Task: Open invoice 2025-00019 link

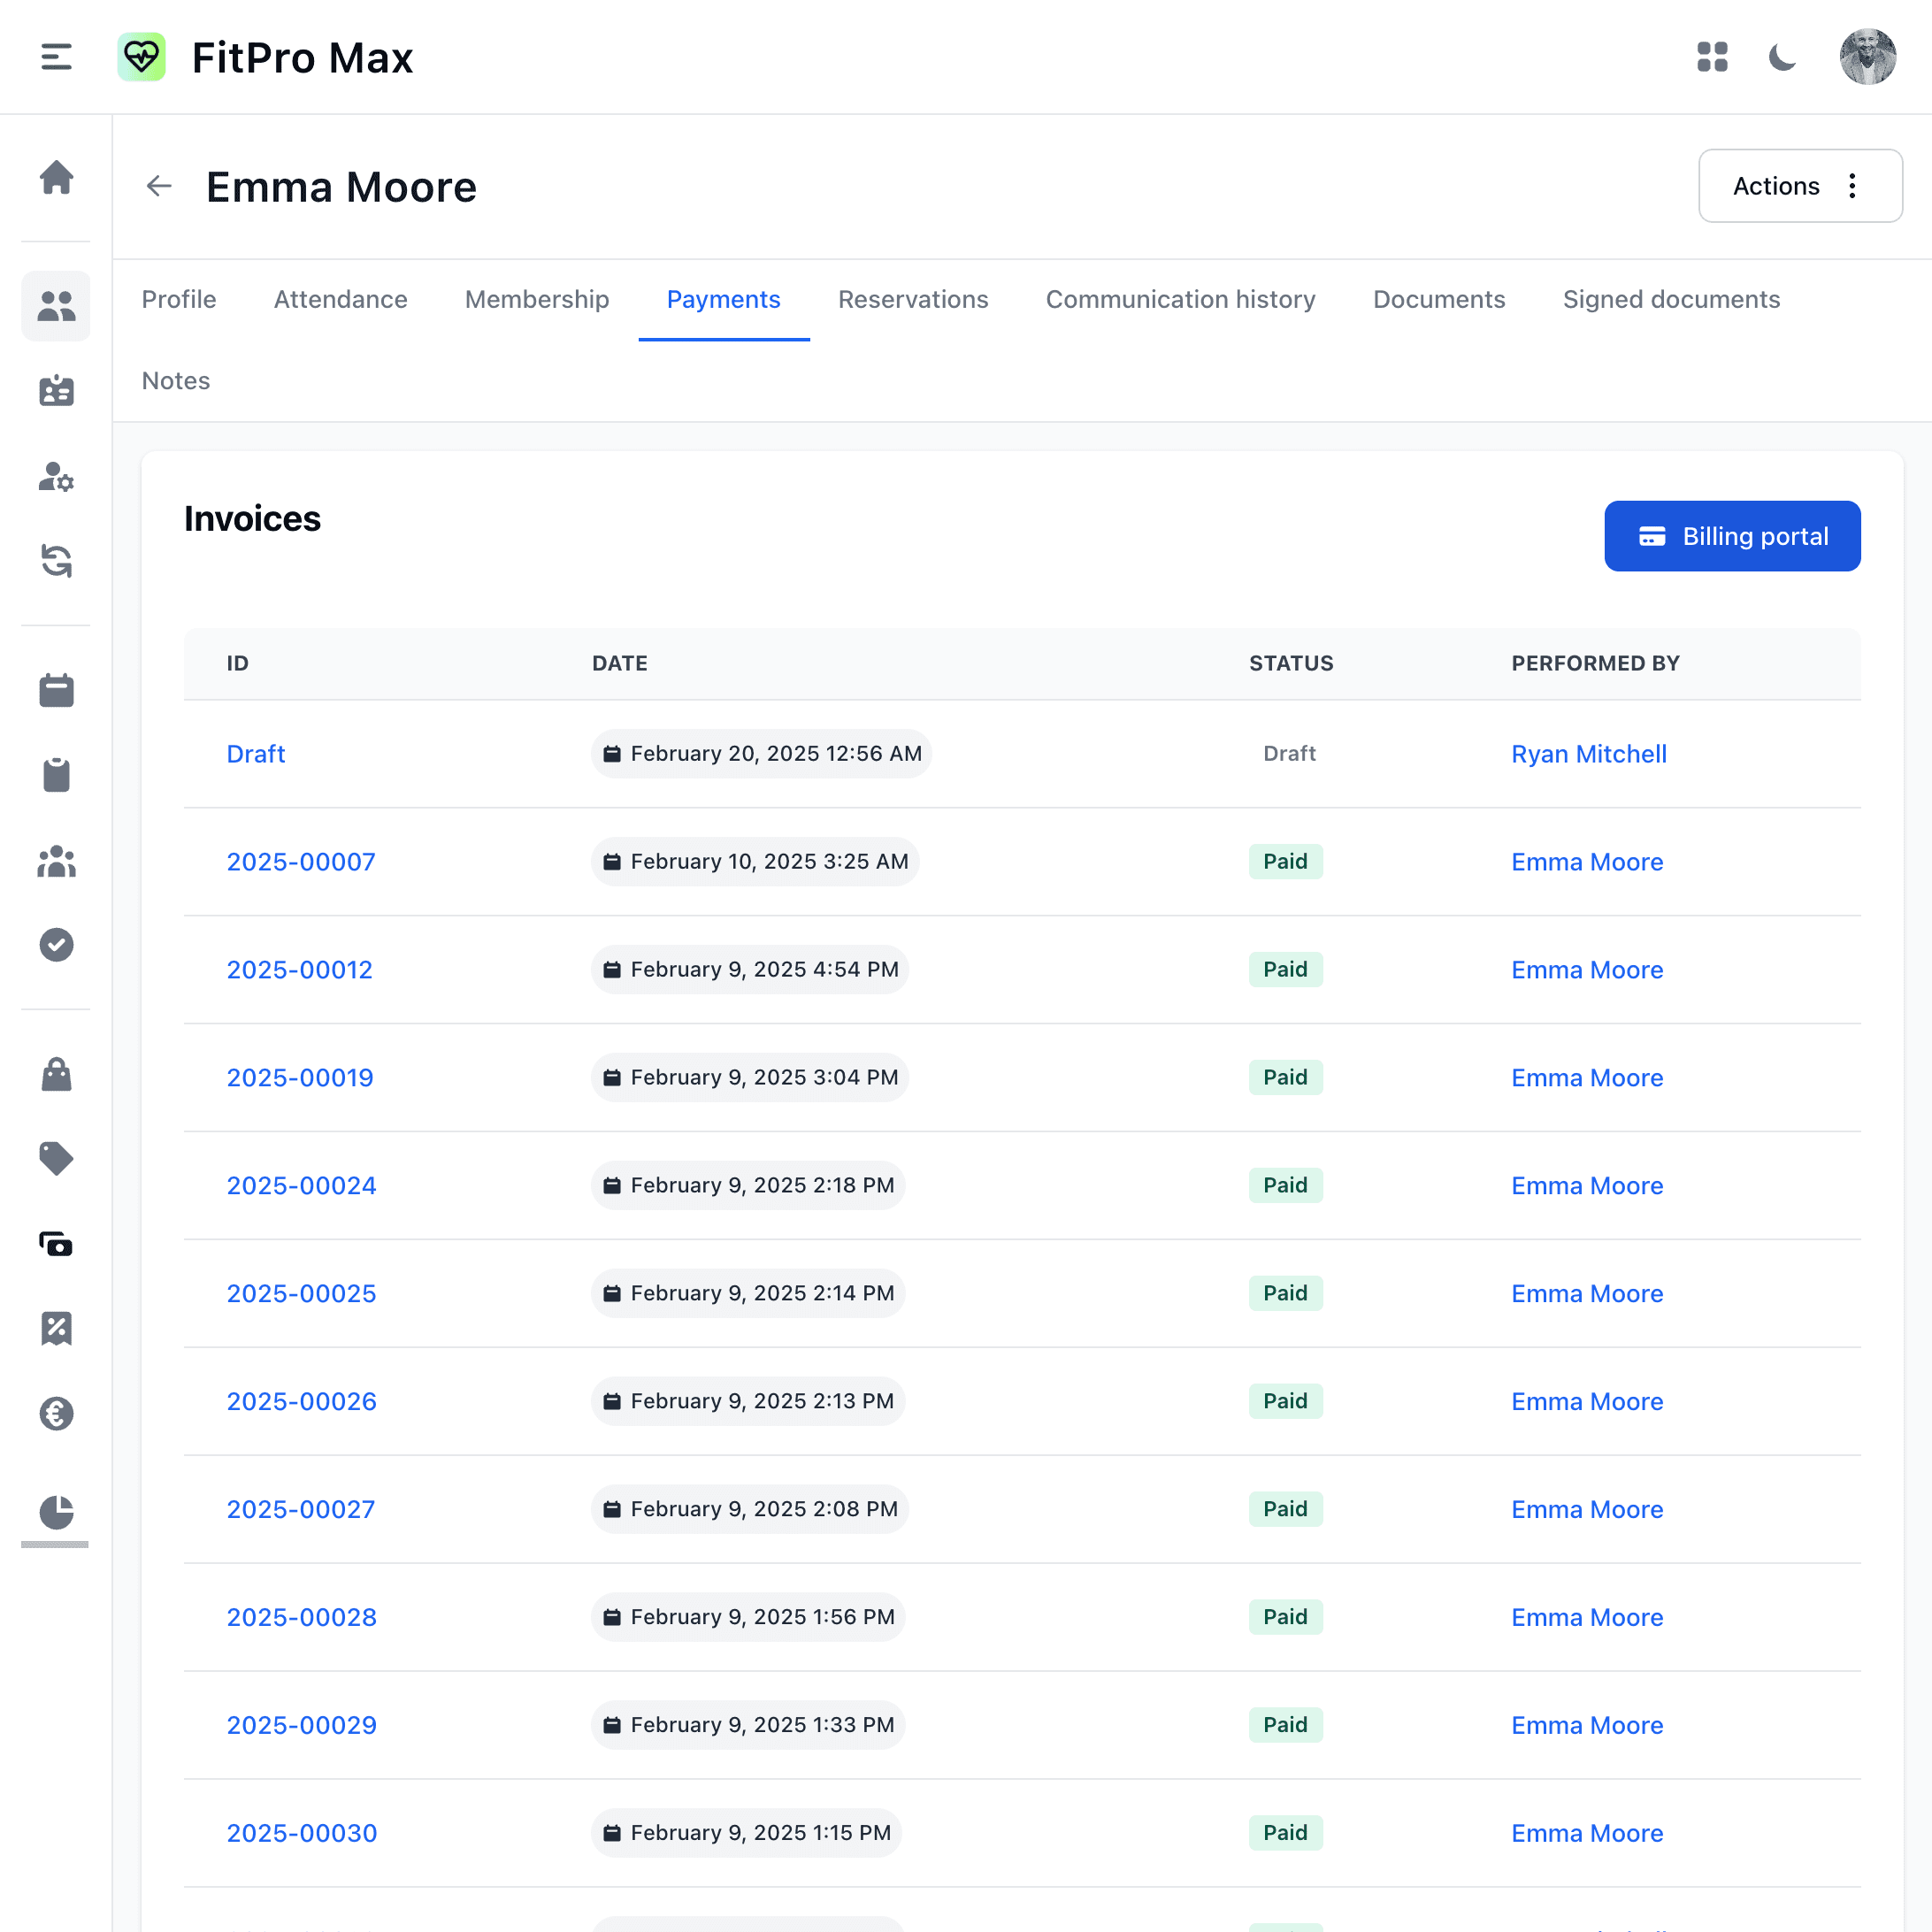Action: click(x=299, y=1077)
